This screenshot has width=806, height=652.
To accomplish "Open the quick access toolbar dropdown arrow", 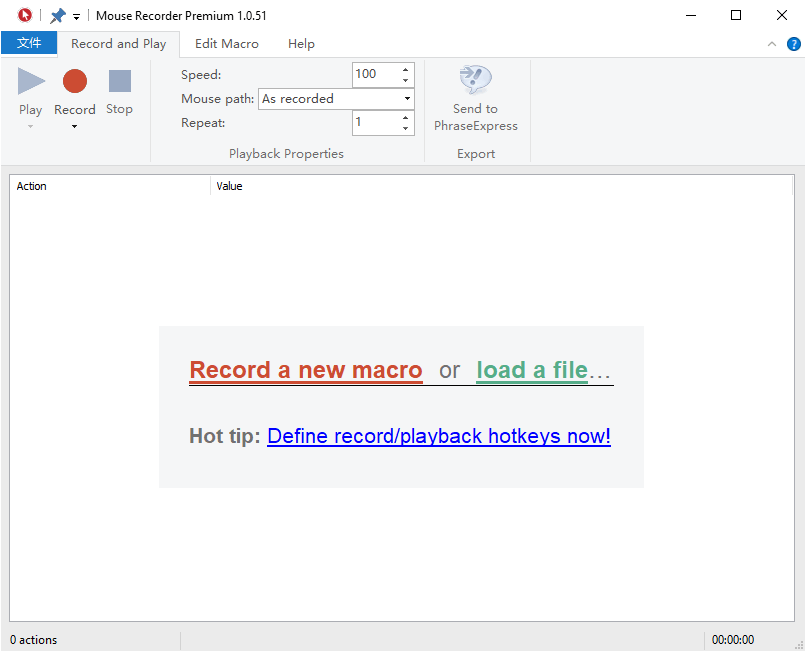I will click(76, 16).
